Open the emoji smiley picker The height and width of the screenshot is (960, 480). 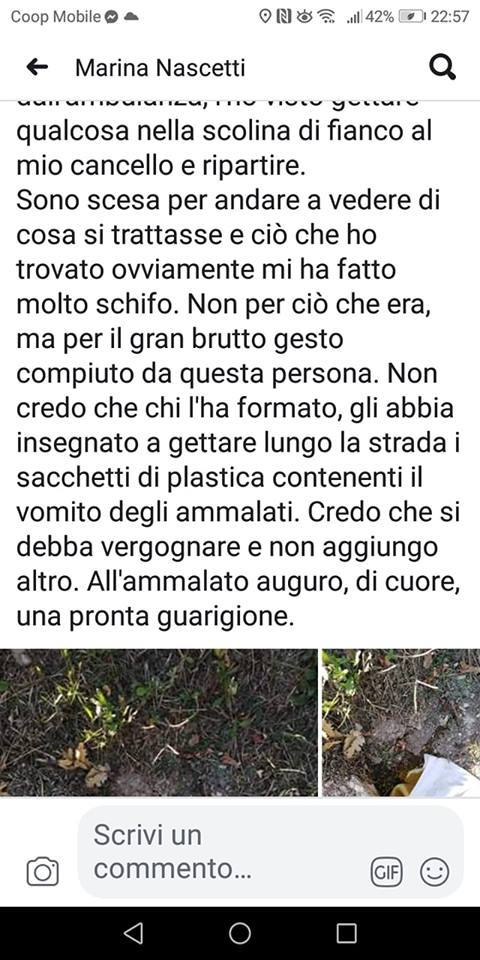(x=434, y=872)
